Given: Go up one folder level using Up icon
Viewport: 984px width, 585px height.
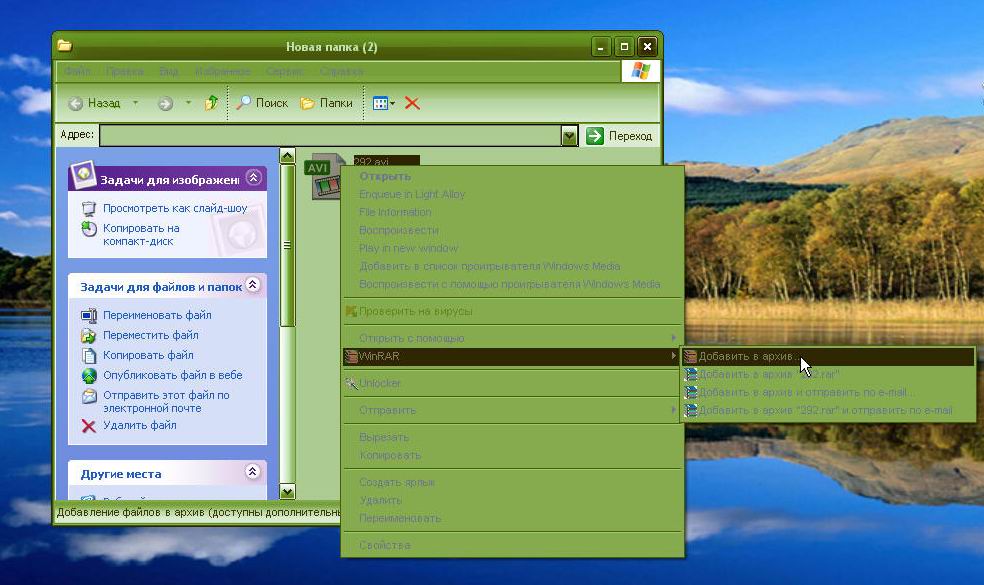Looking at the screenshot, I should pos(211,103).
